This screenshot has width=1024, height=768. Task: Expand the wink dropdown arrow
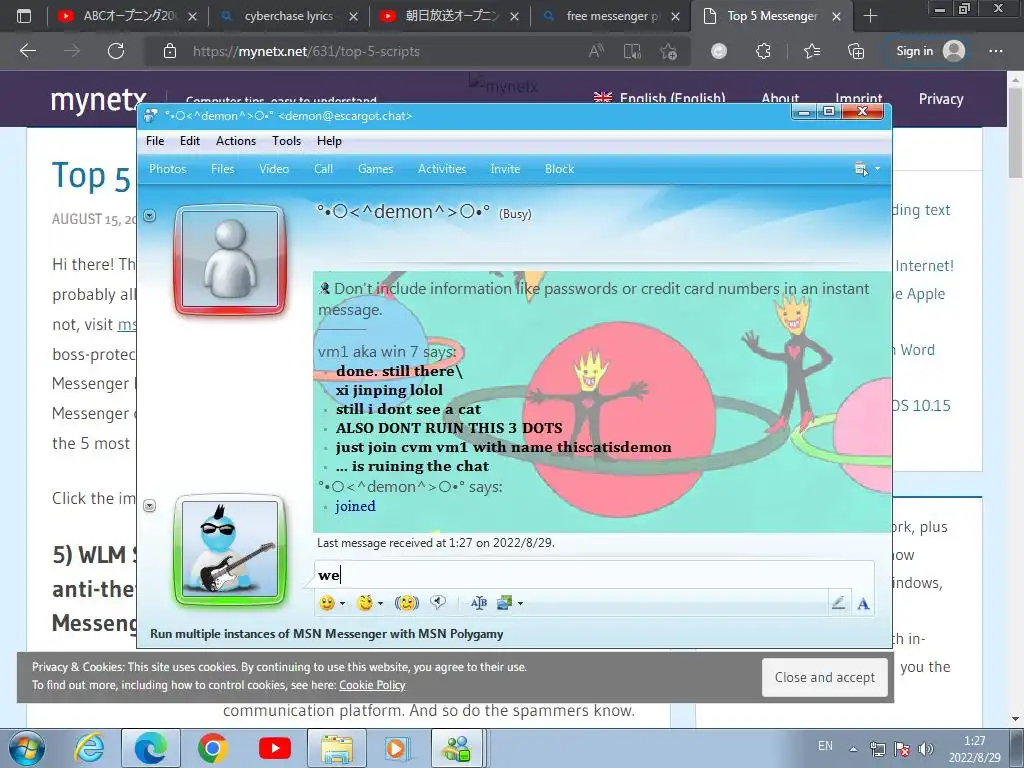(x=380, y=603)
